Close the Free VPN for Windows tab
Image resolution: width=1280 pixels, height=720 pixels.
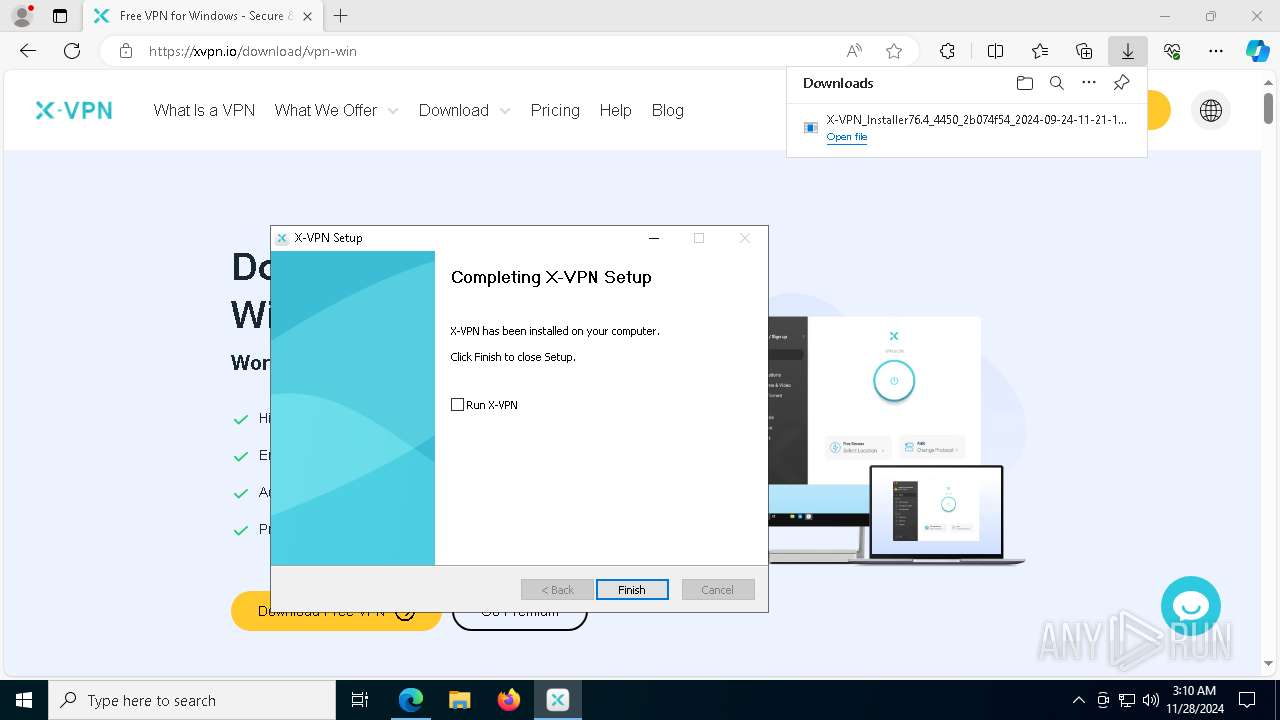307,16
